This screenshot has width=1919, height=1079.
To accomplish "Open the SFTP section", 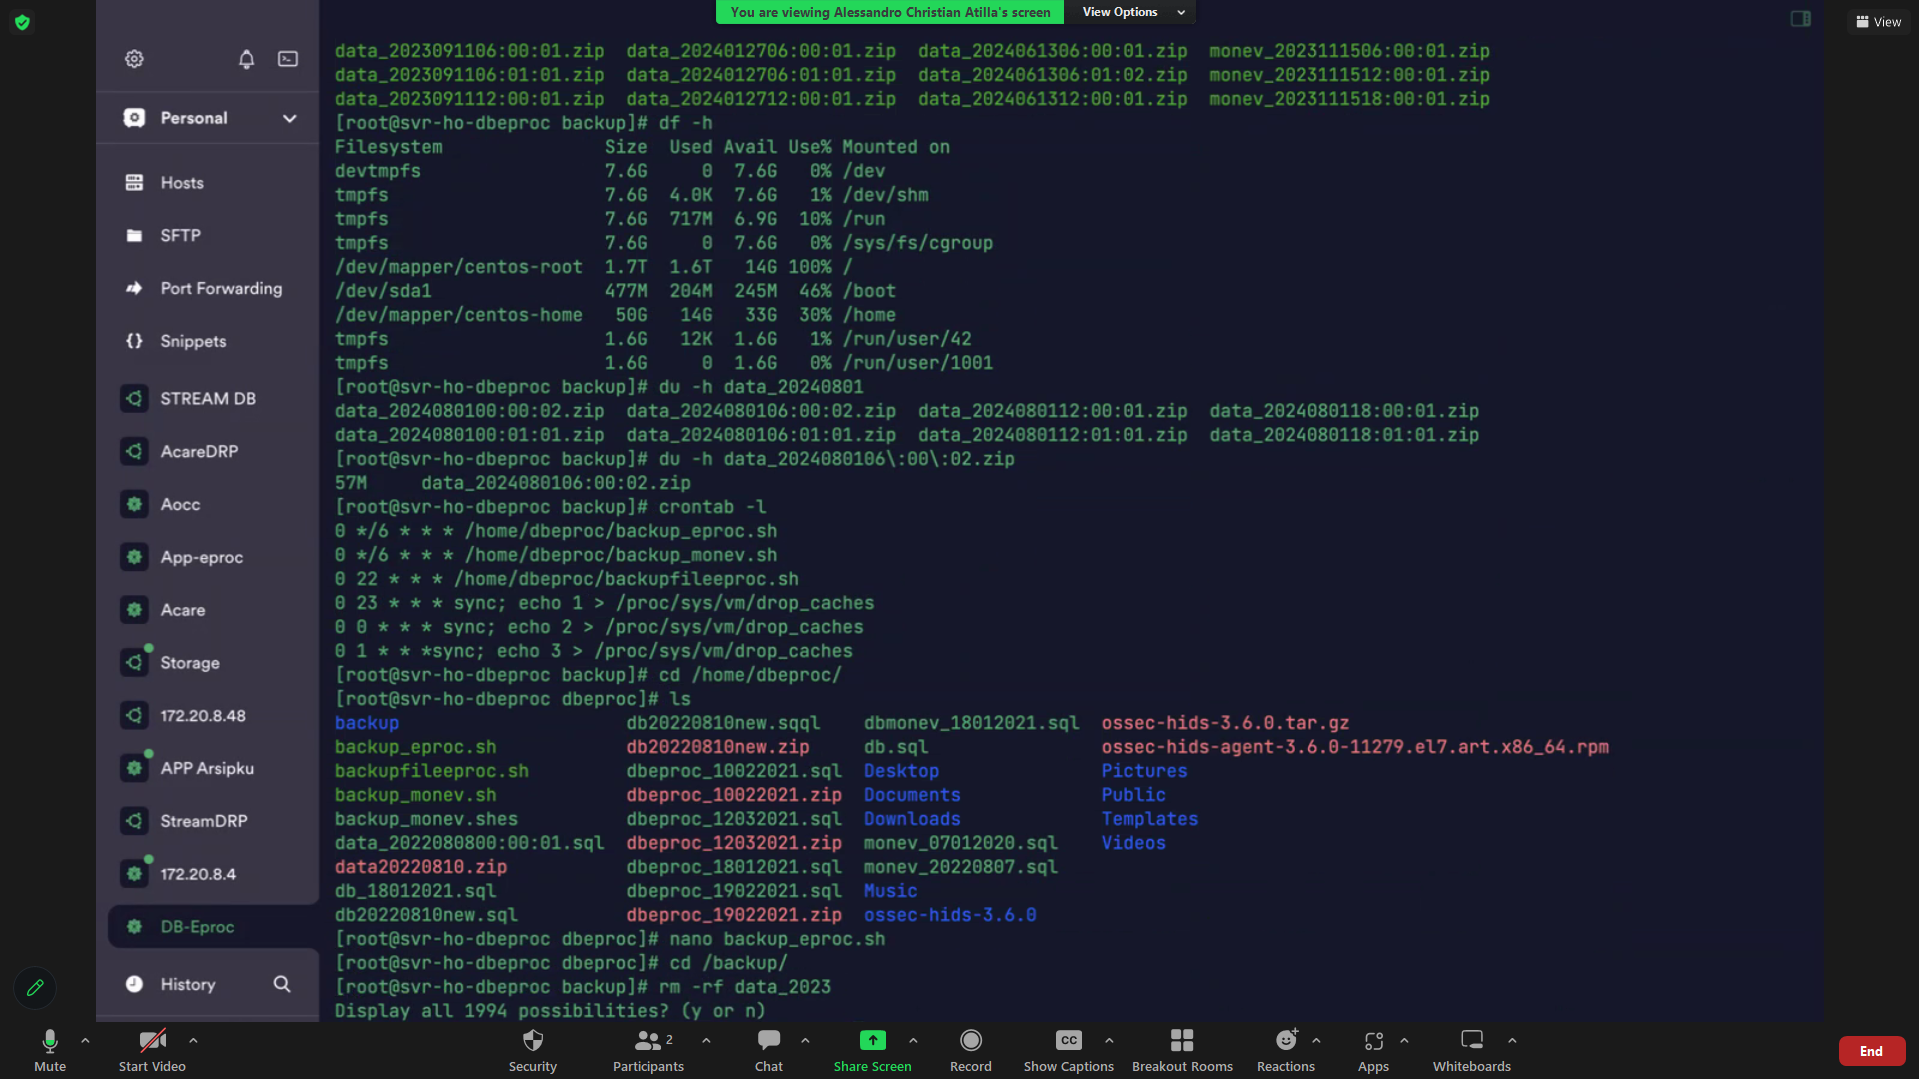I will click(x=180, y=235).
